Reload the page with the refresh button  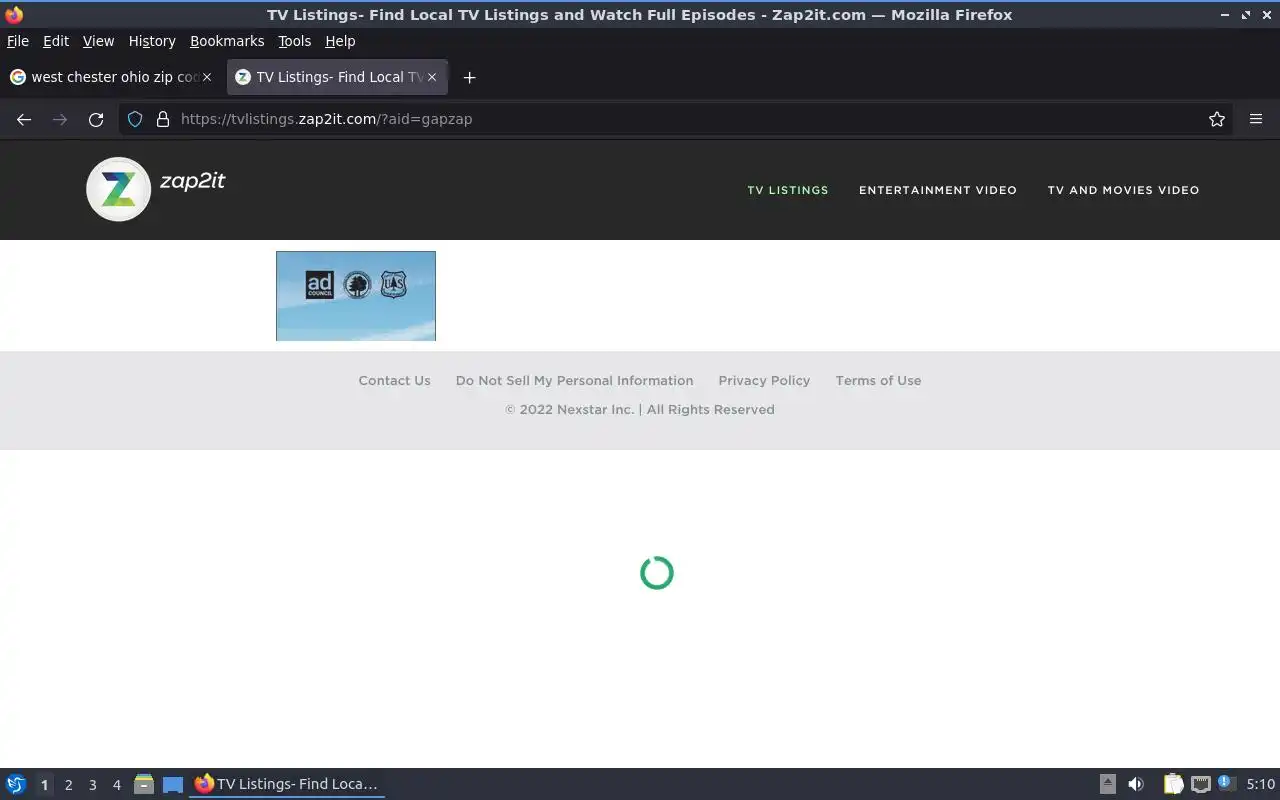pos(96,119)
